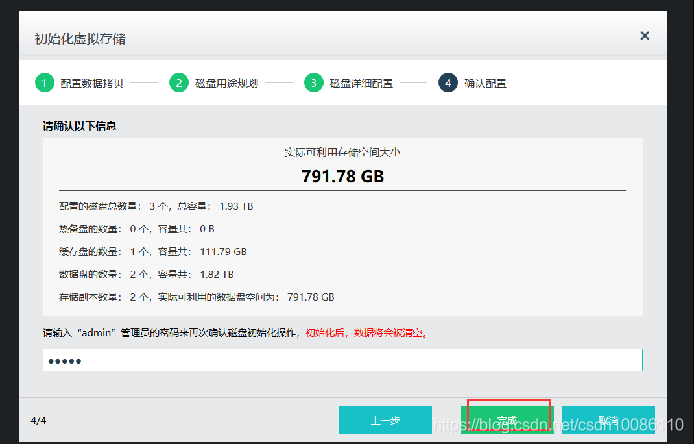Click the 4/4 page indicator

click(38, 420)
